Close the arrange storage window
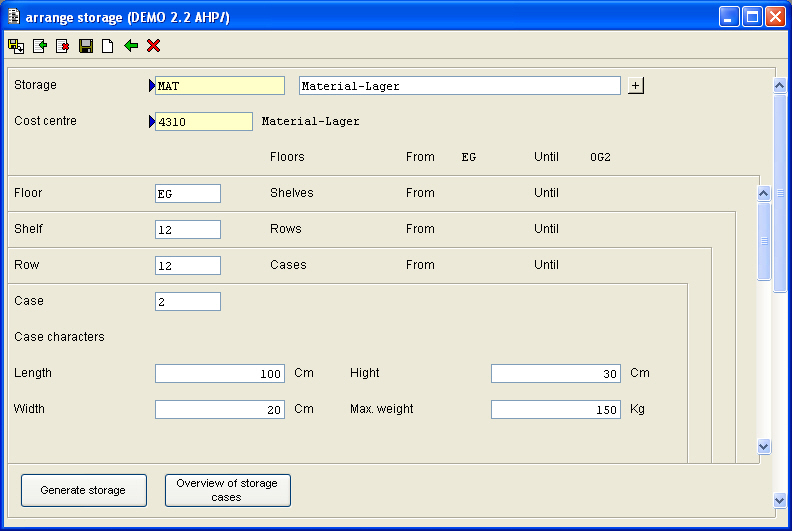Screen dimensions: 792x531 click(x=775, y=17)
